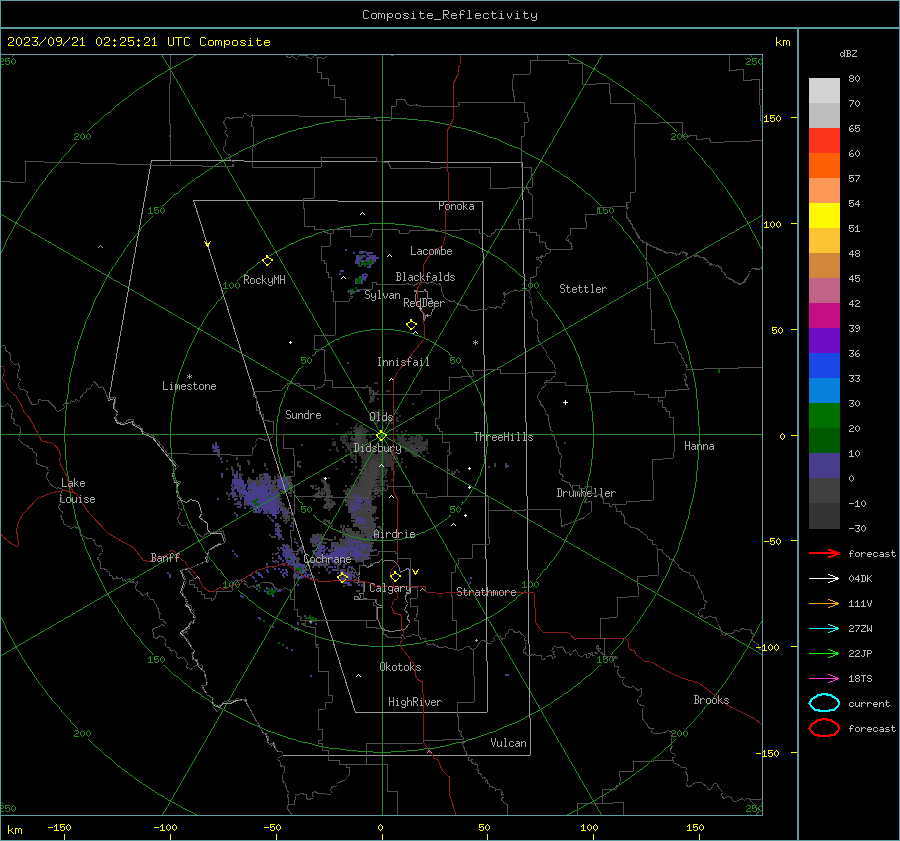Click the Composite_Reflectivity title text
The image size is (900, 841).
coord(449,15)
